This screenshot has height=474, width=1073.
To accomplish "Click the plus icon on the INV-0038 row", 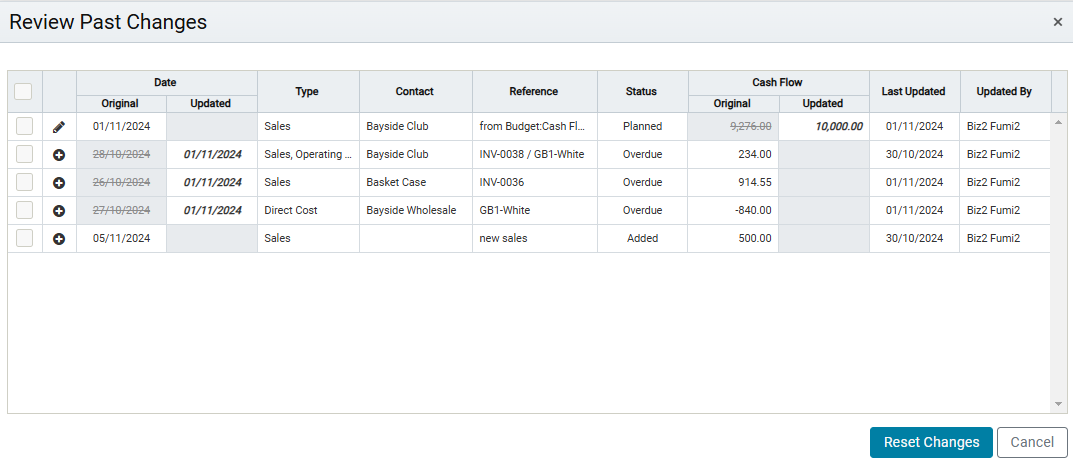I will 59,155.
